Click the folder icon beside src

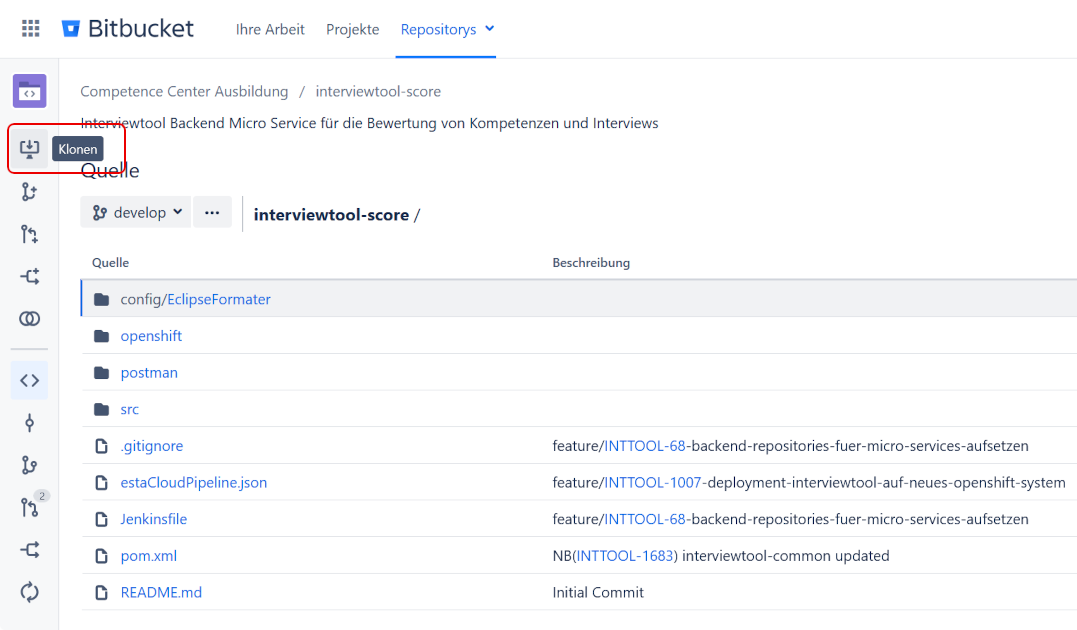click(102, 409)
